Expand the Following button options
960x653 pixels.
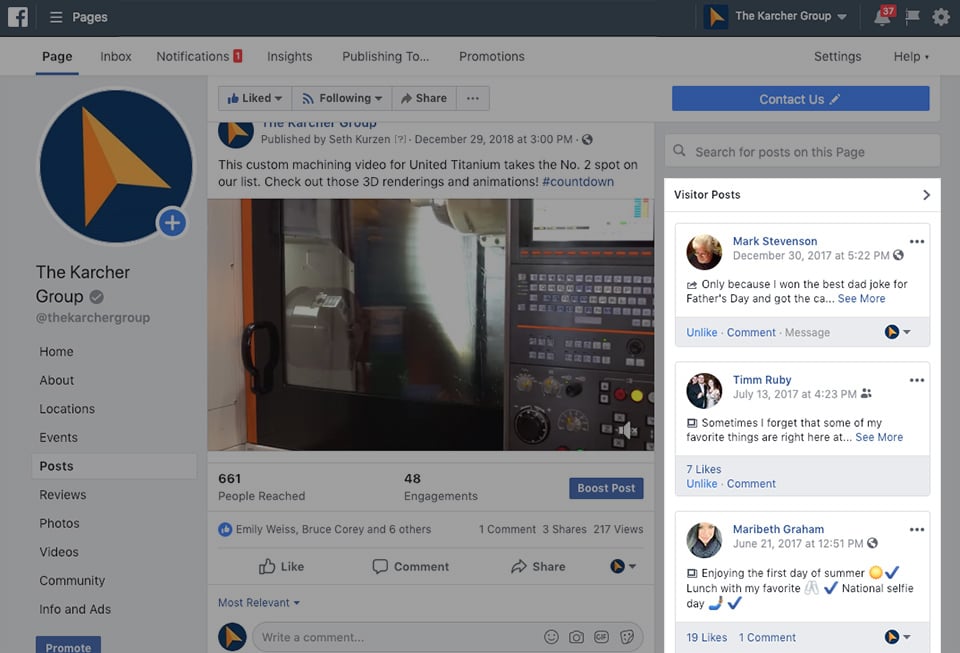[x=341, y=98]
